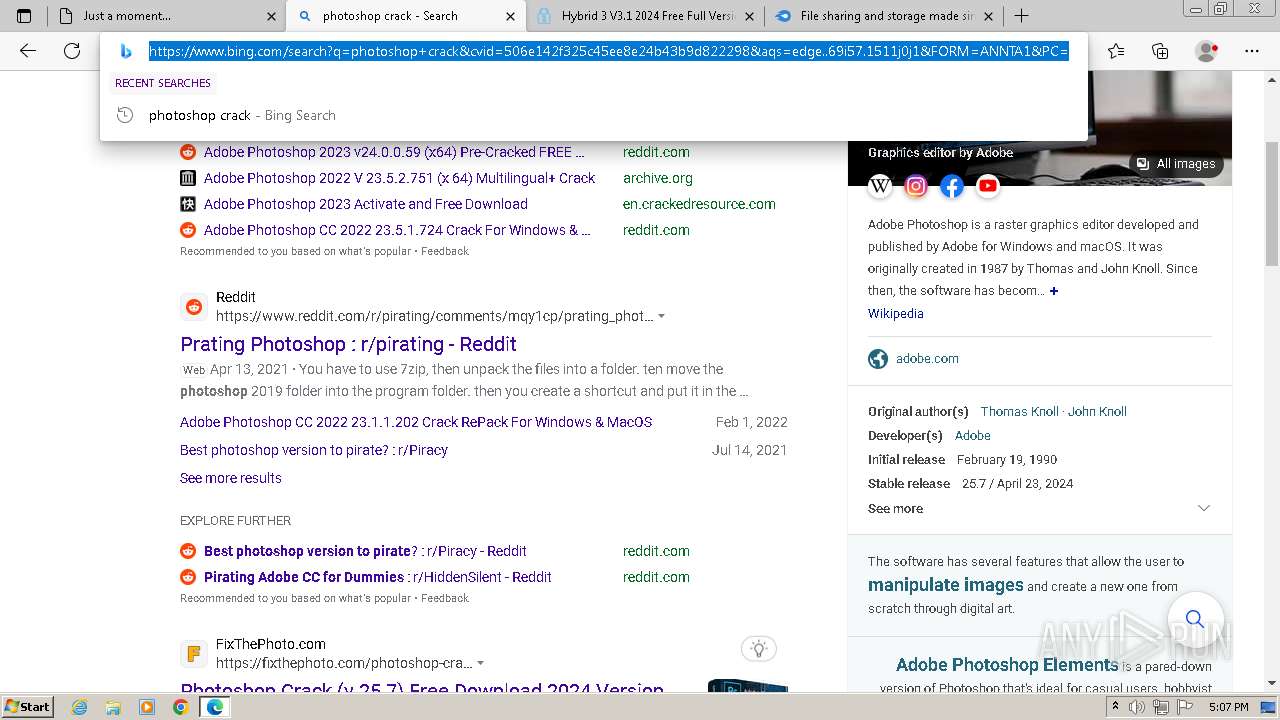
Task: Click 'See more results' under Reddit
Action: pos(231,478)
